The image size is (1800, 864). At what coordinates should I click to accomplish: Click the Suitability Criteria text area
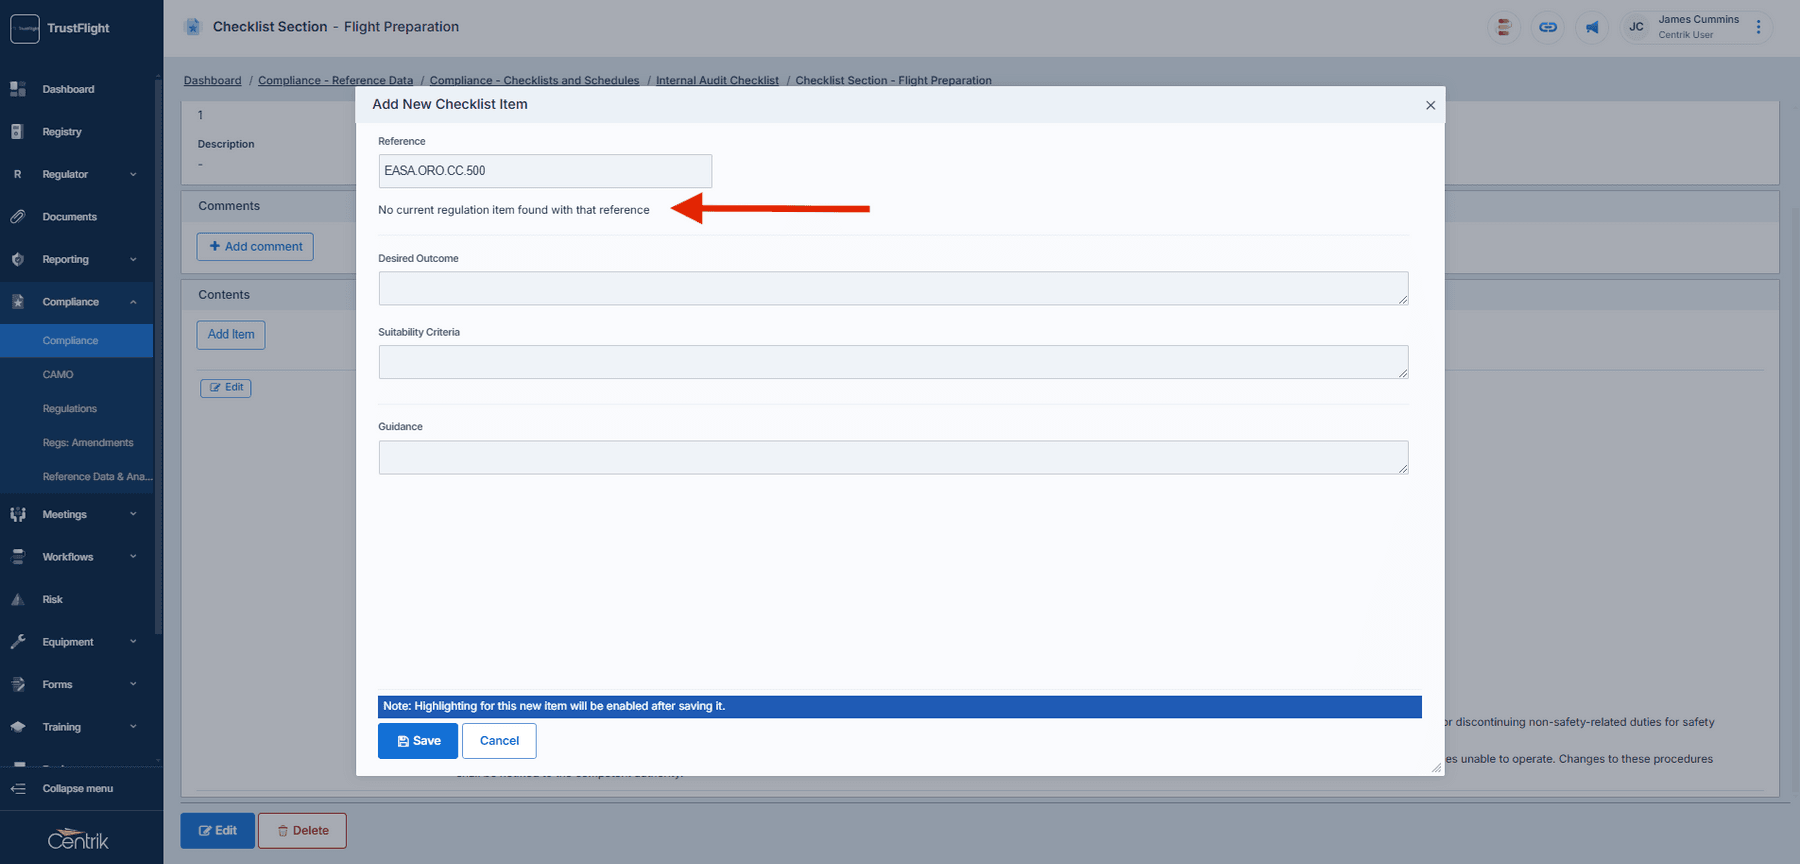tap(893, 362)
